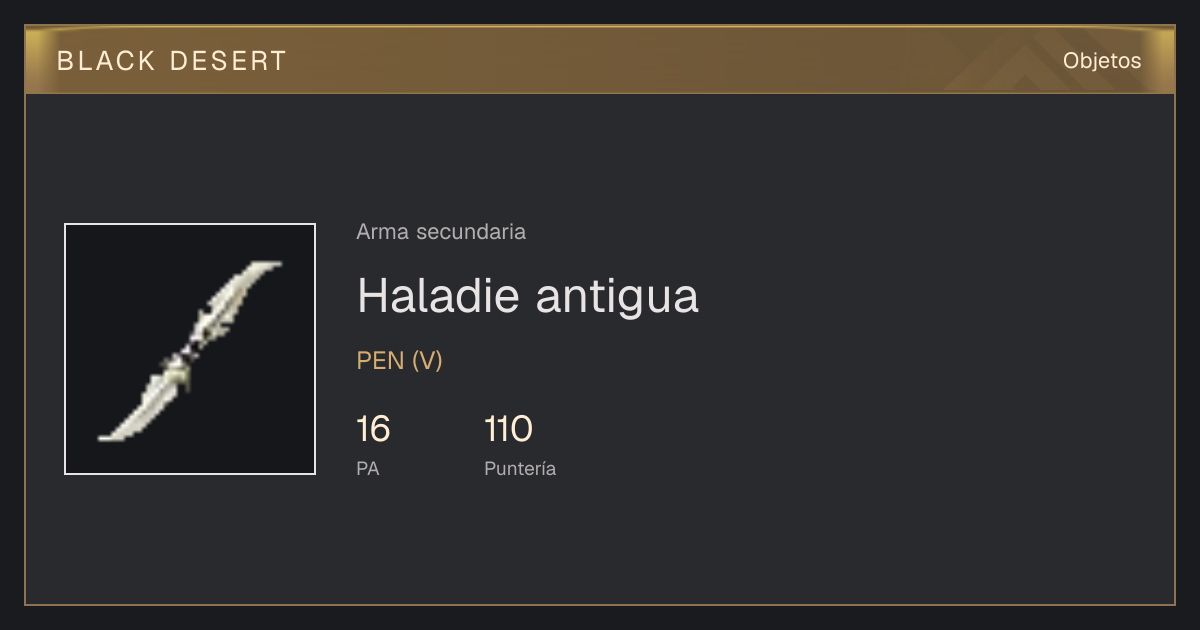Click the Haladie antigua item name
Viewport: 1200px width, 630px height.
[528, 295]
